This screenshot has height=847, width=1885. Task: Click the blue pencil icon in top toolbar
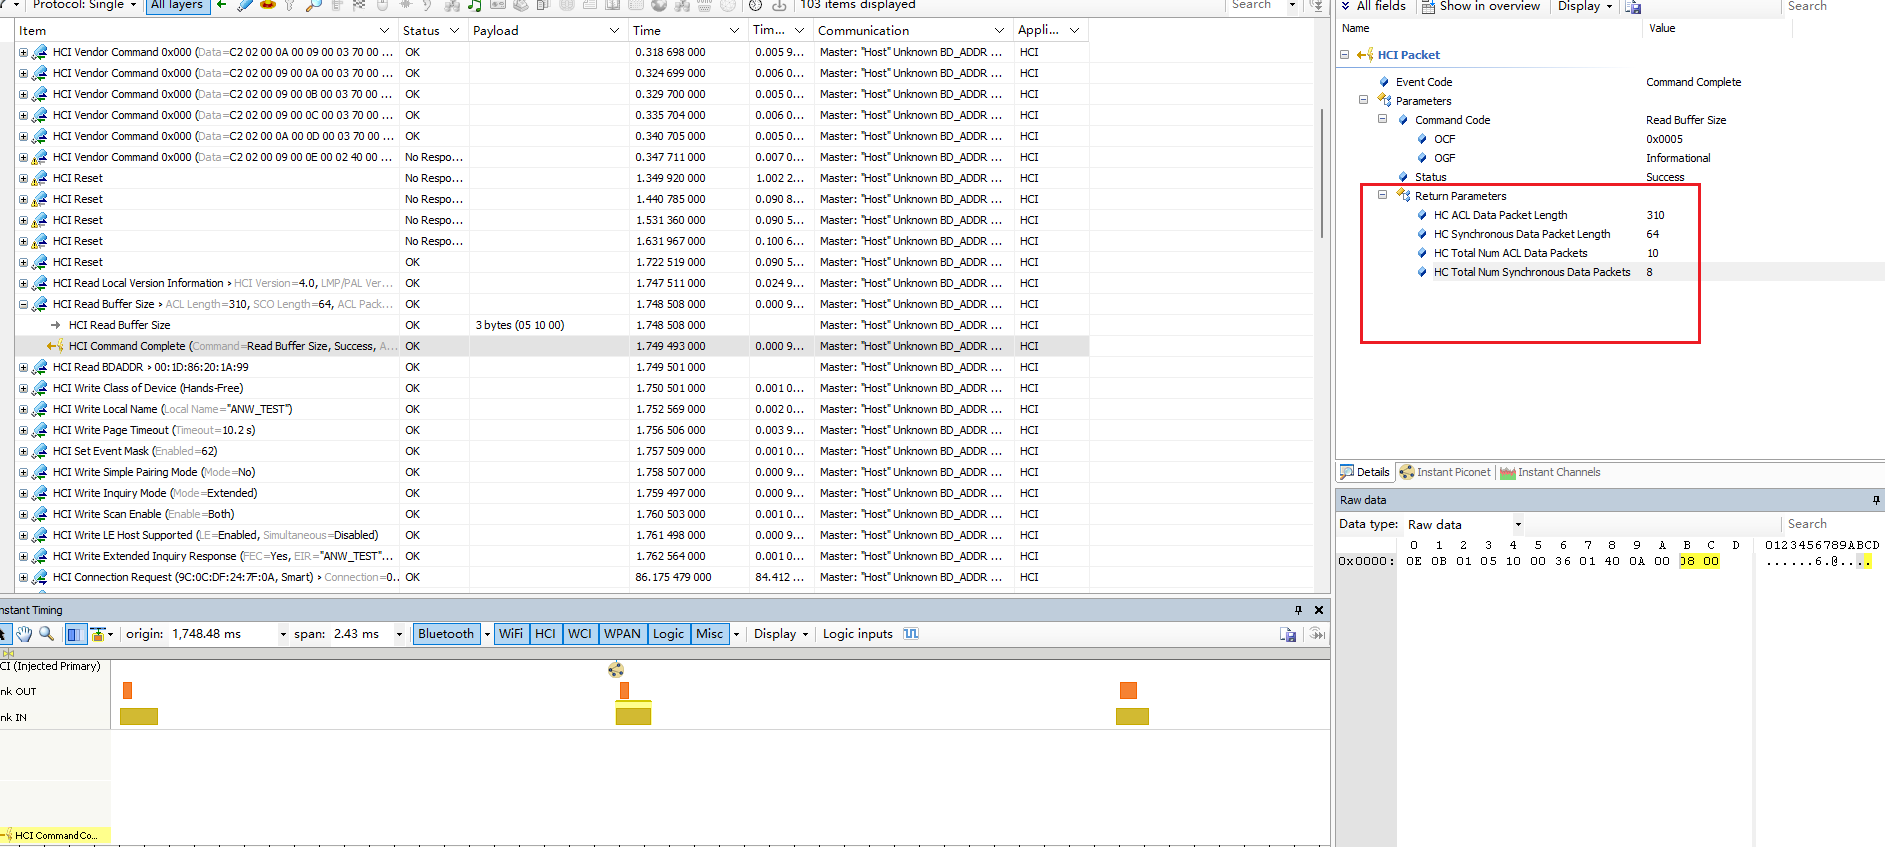coord(245,6)
